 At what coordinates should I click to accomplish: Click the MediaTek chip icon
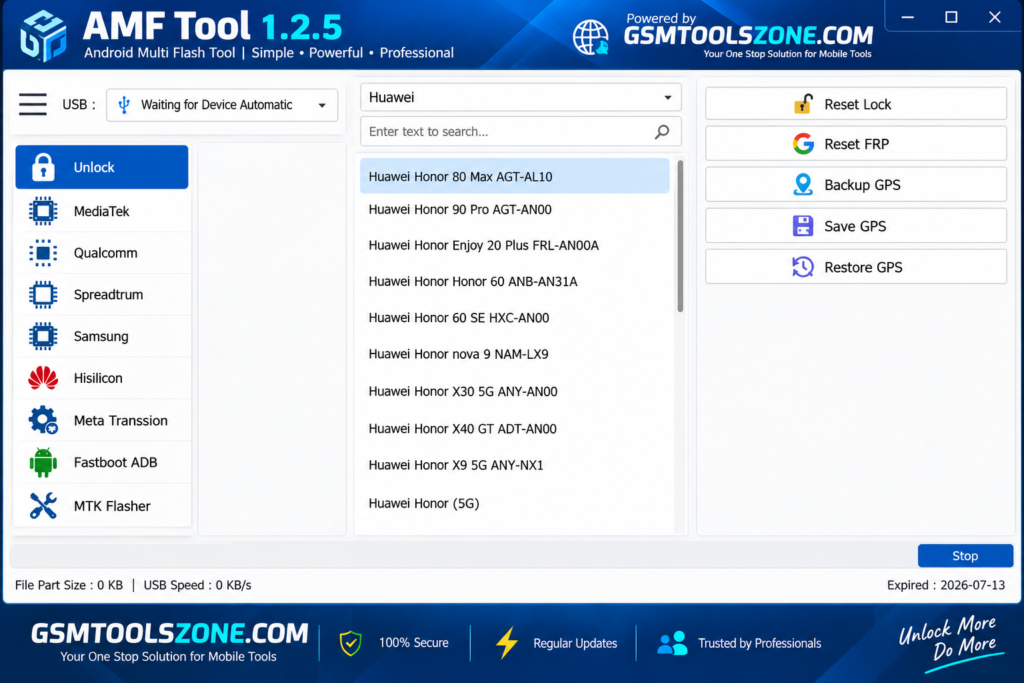(43, 212)
